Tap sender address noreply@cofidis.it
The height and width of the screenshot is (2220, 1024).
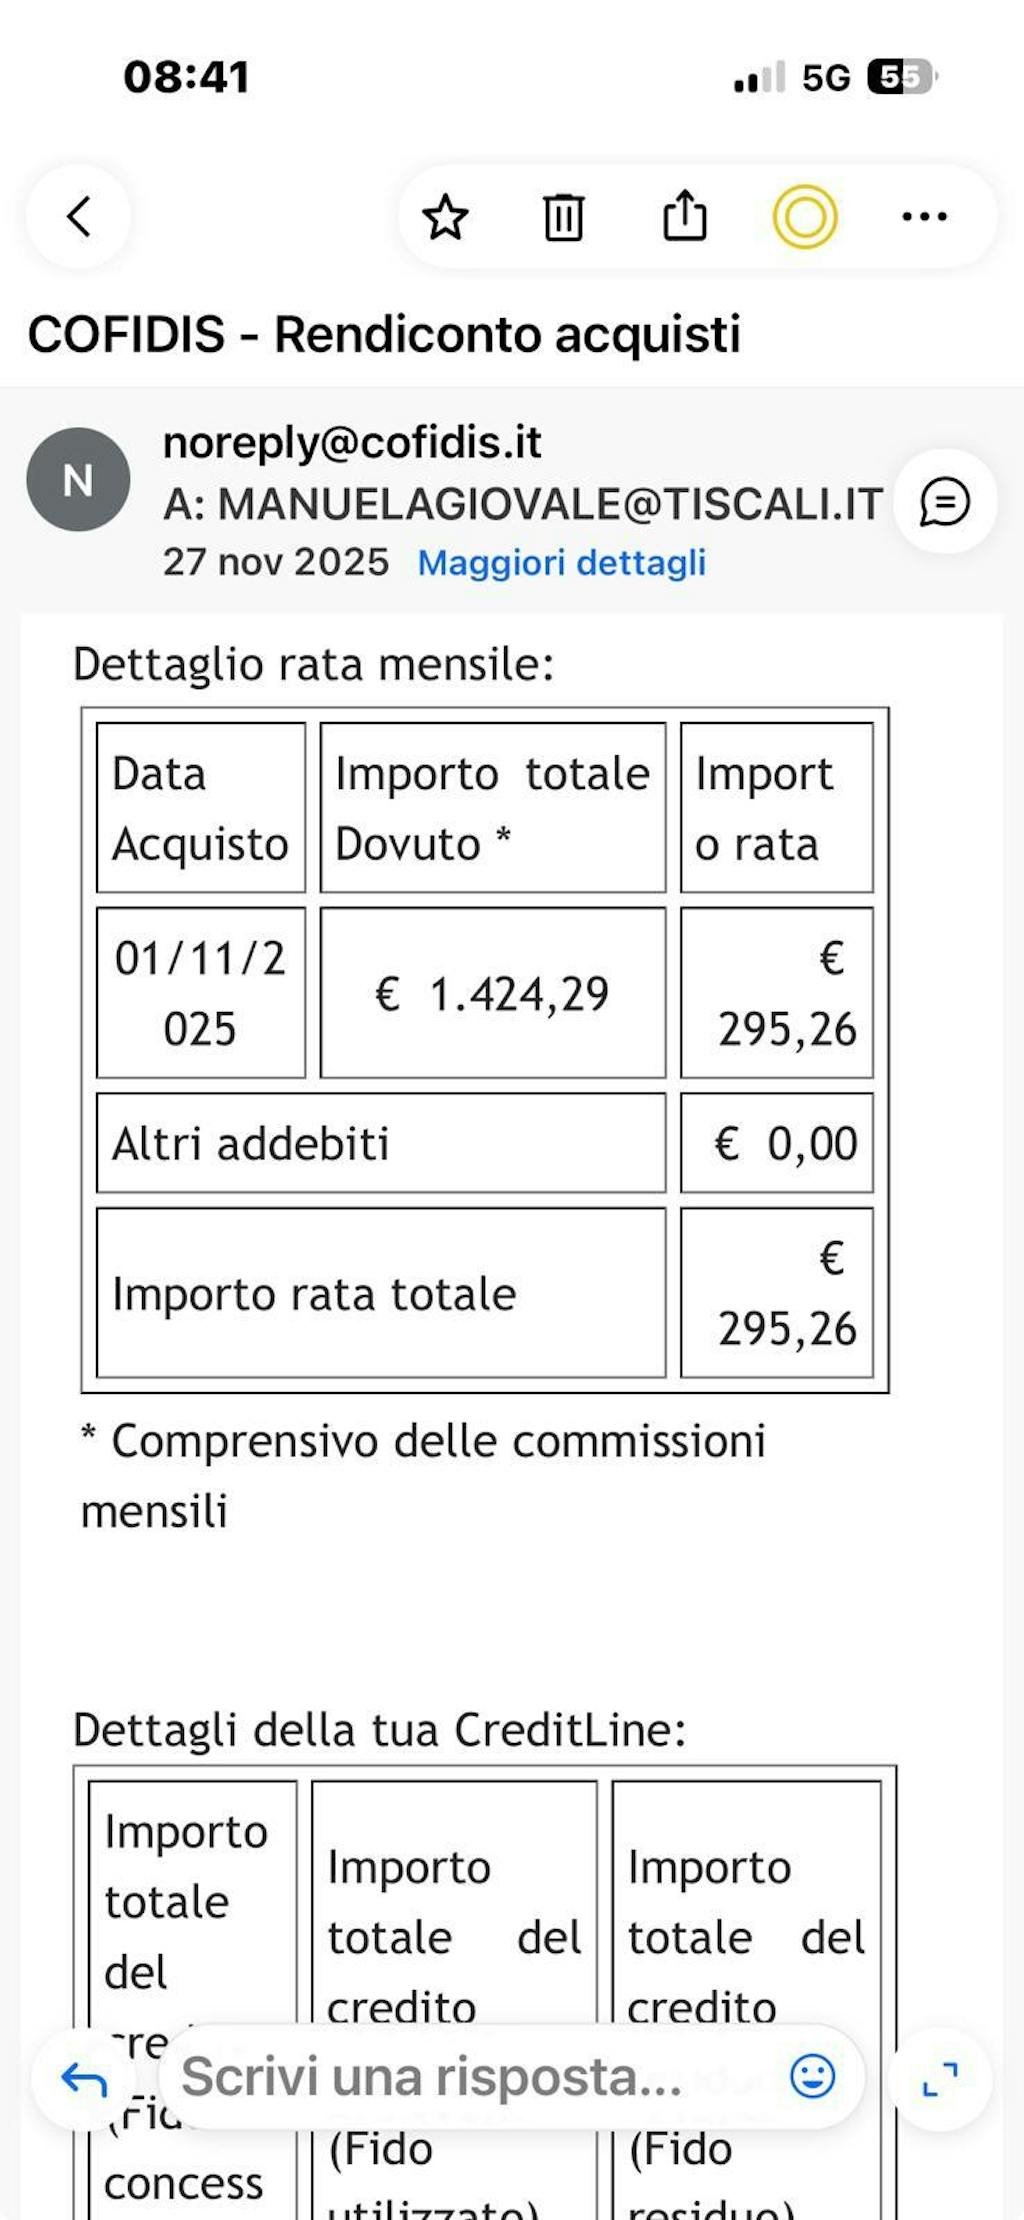tap(352, 442)
